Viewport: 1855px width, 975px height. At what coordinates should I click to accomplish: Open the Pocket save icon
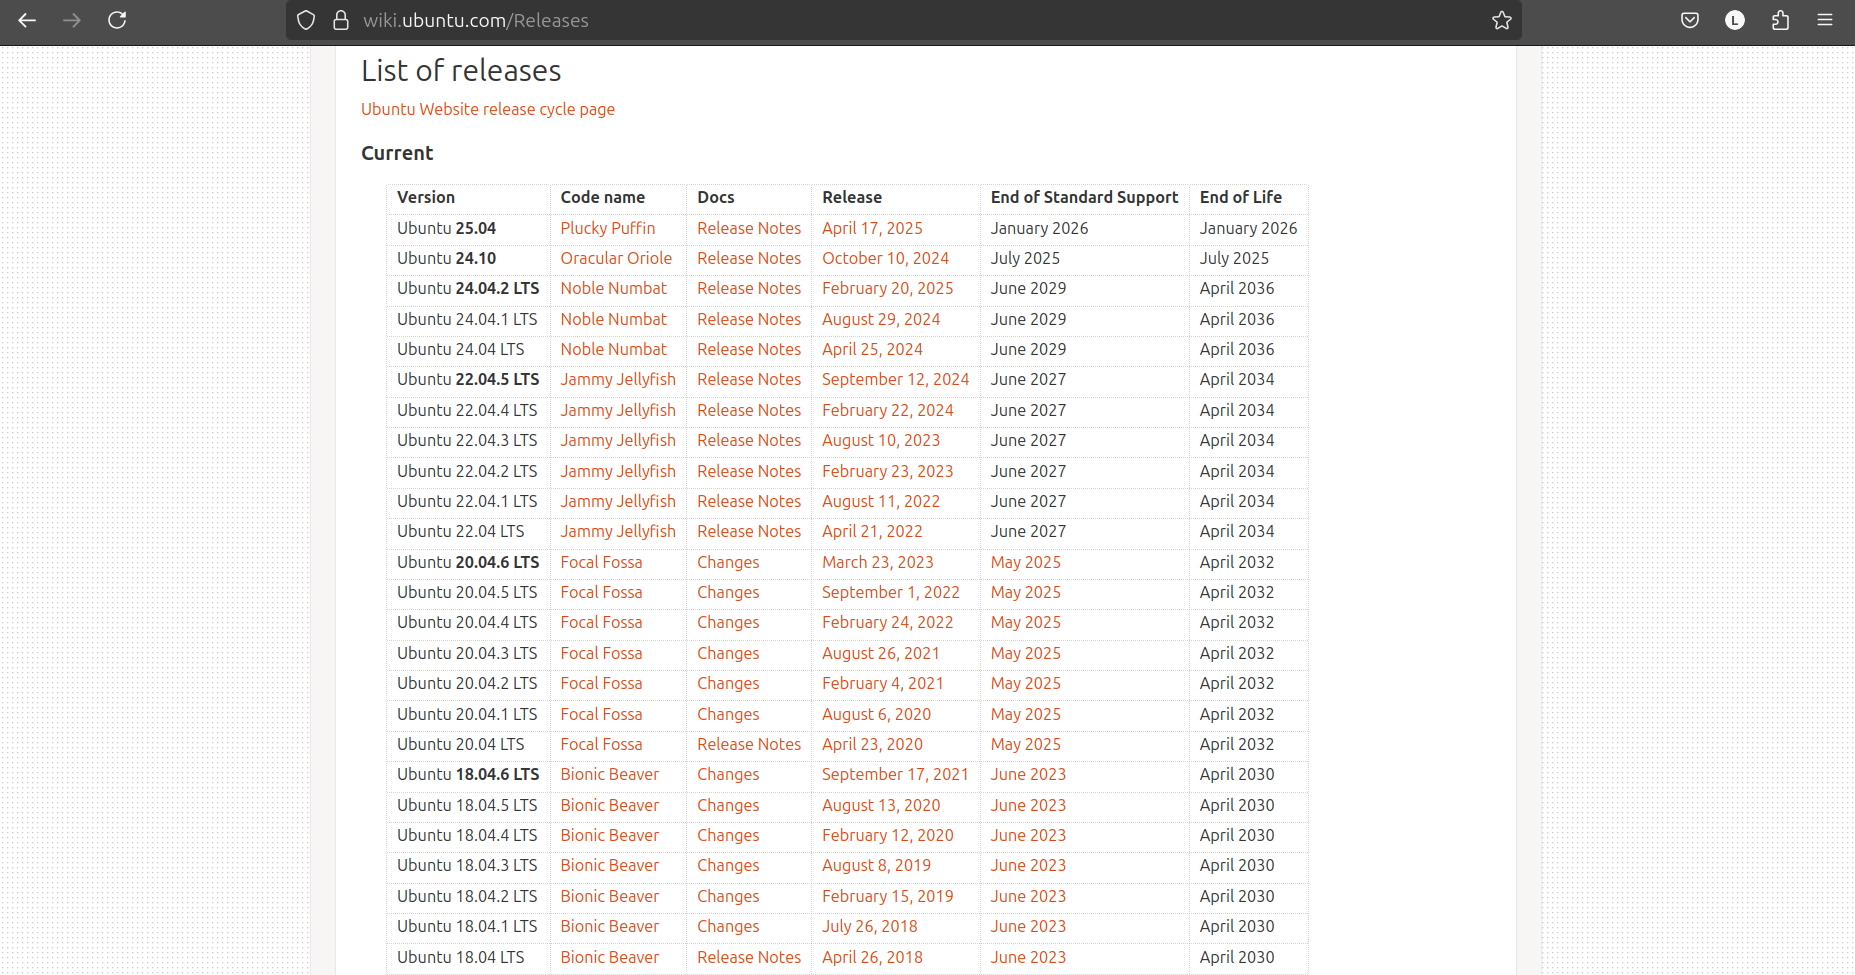pyautogui.click(x=1690, y=20)
